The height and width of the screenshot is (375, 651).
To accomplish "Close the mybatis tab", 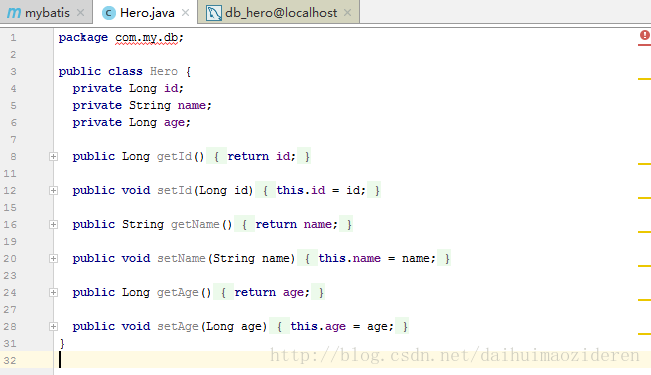I will coord(81,13).
